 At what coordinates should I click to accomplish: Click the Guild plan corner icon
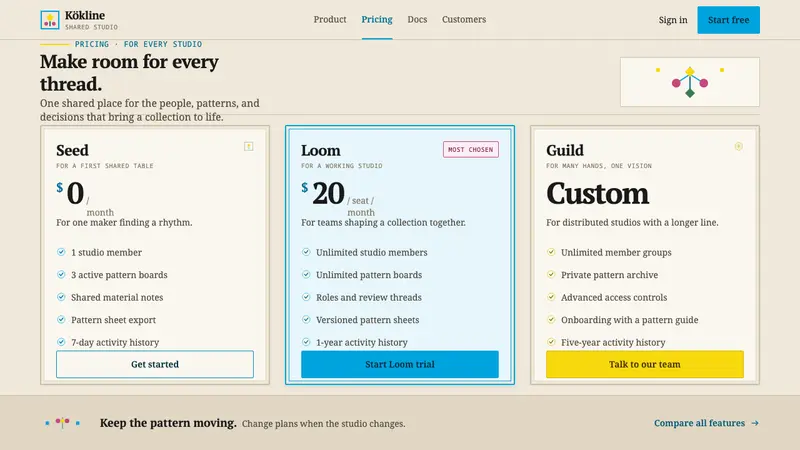tap(738, 146)
